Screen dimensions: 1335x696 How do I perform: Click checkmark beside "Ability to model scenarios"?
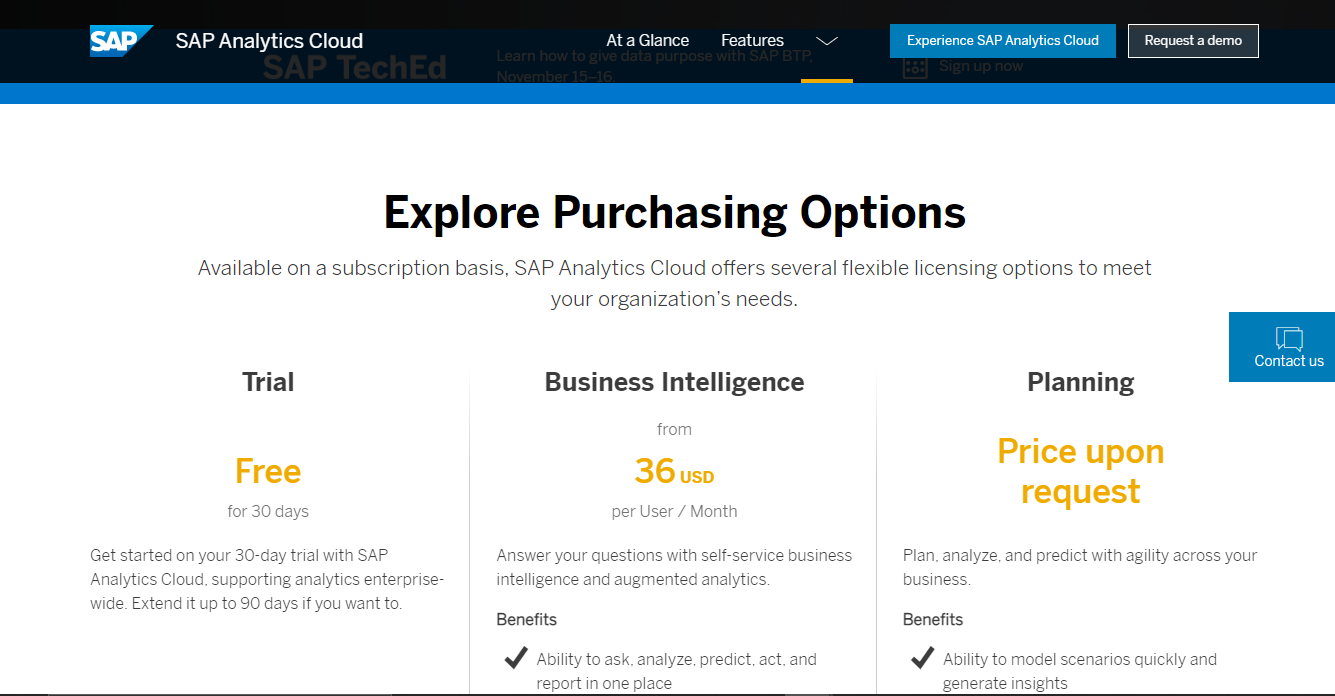(922, 658)
